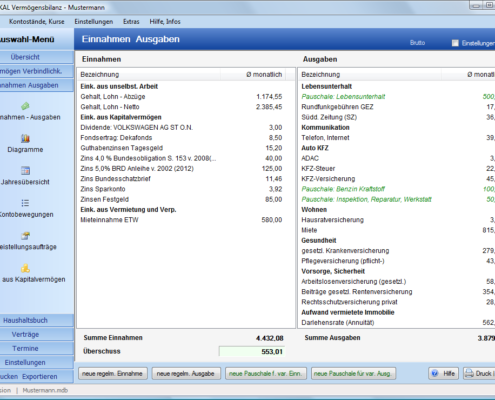Image resolution: width=495 pixels, height=400 pixels.
Task: Open the Freistellungsaufträge icon
Action: click(25, 236)
